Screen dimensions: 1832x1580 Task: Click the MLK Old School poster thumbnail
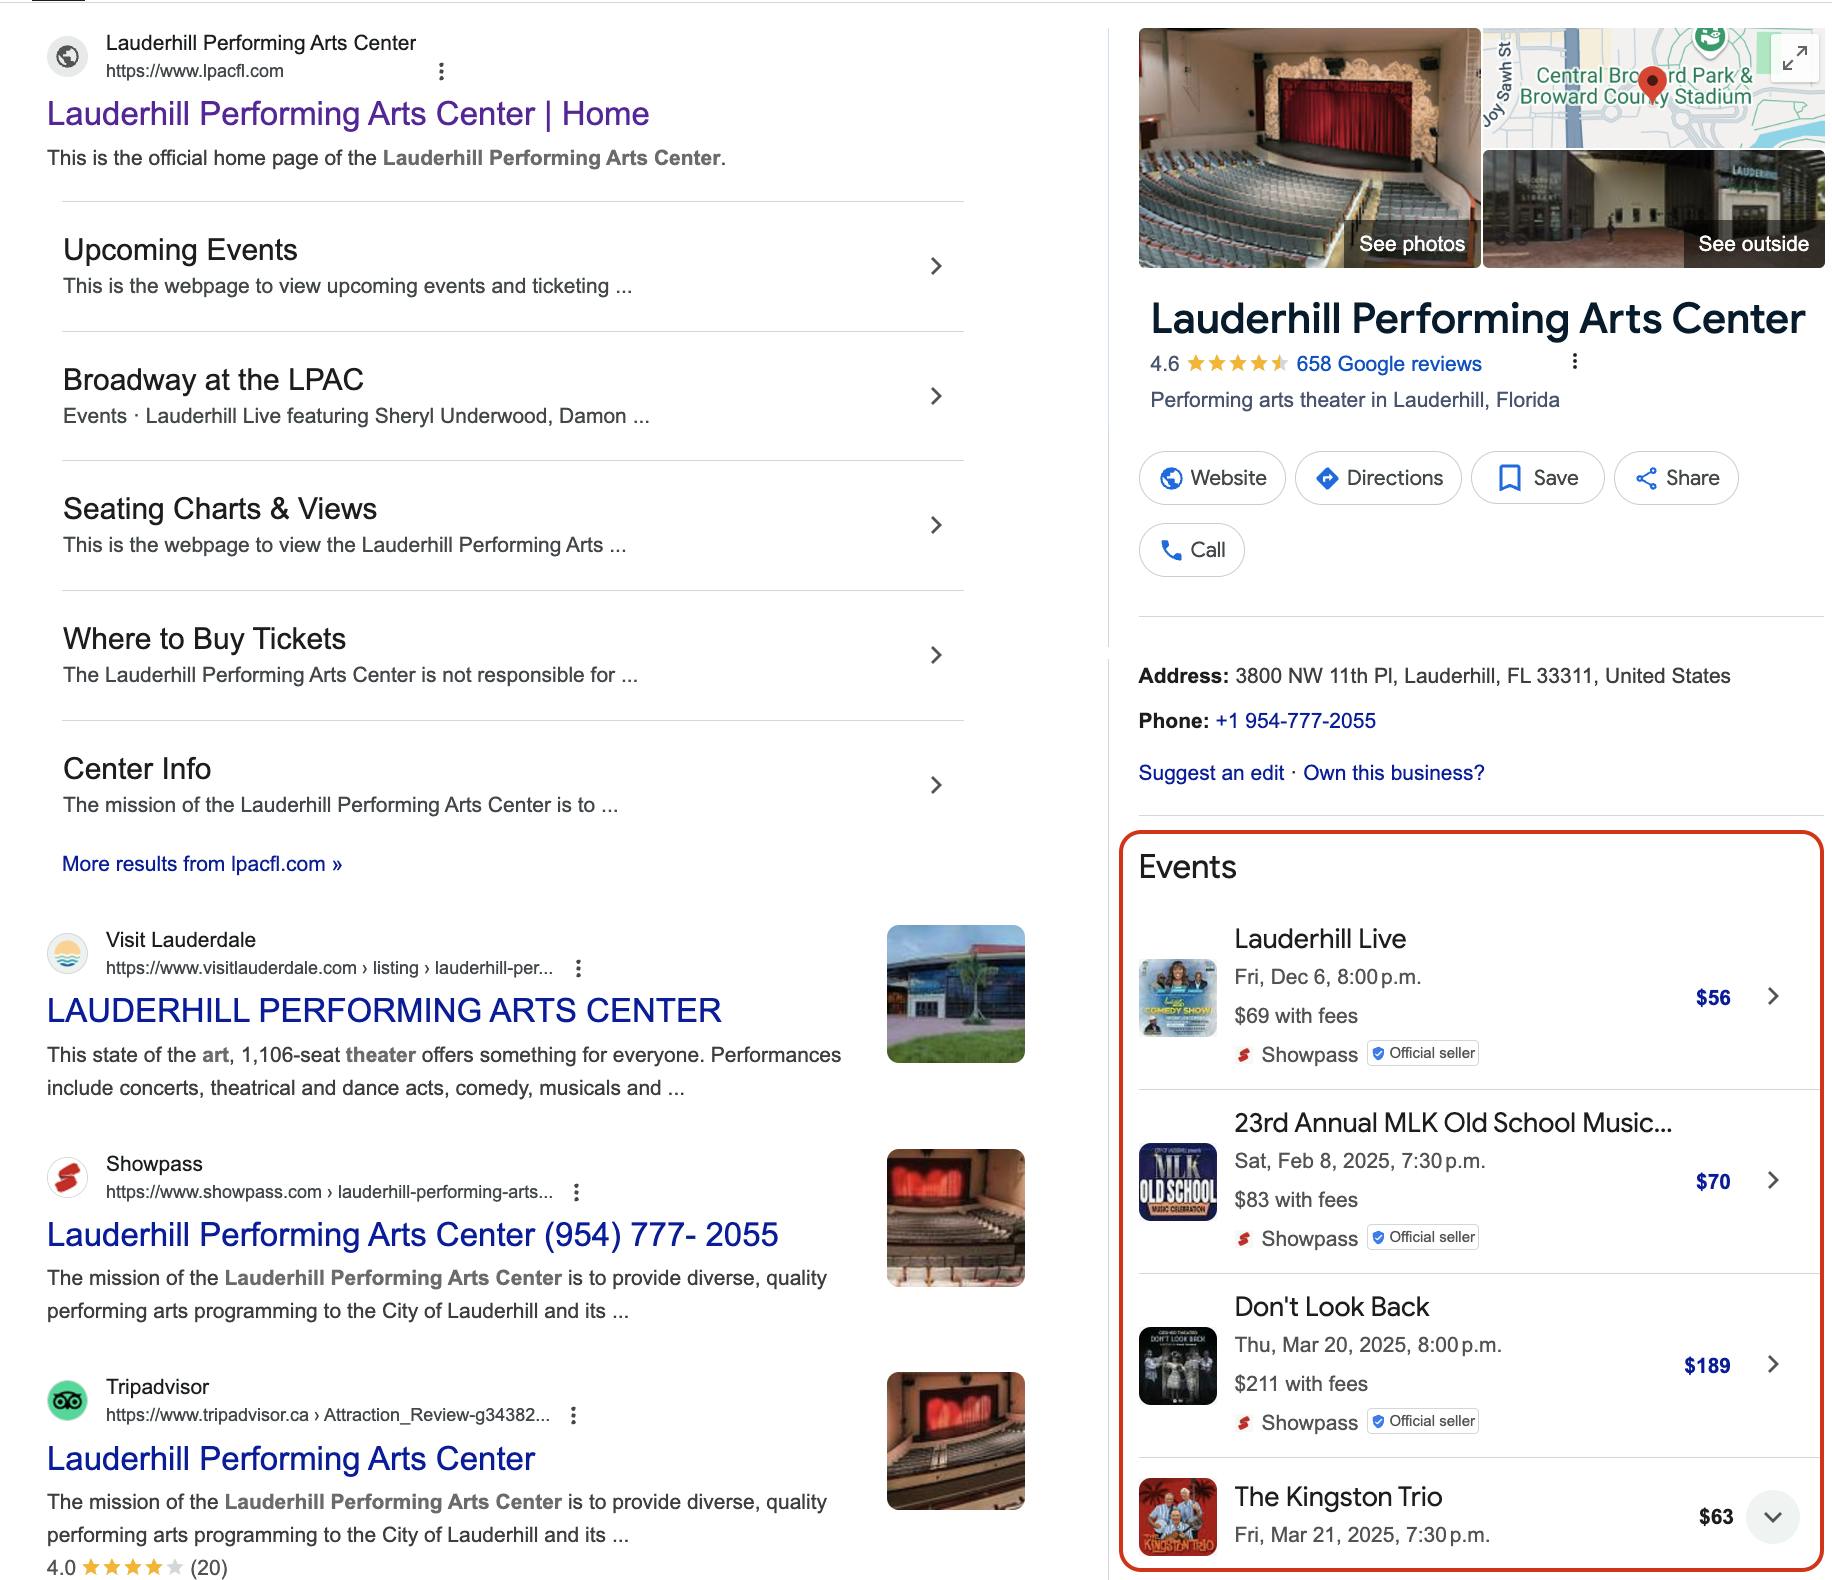point(1178,1182)
